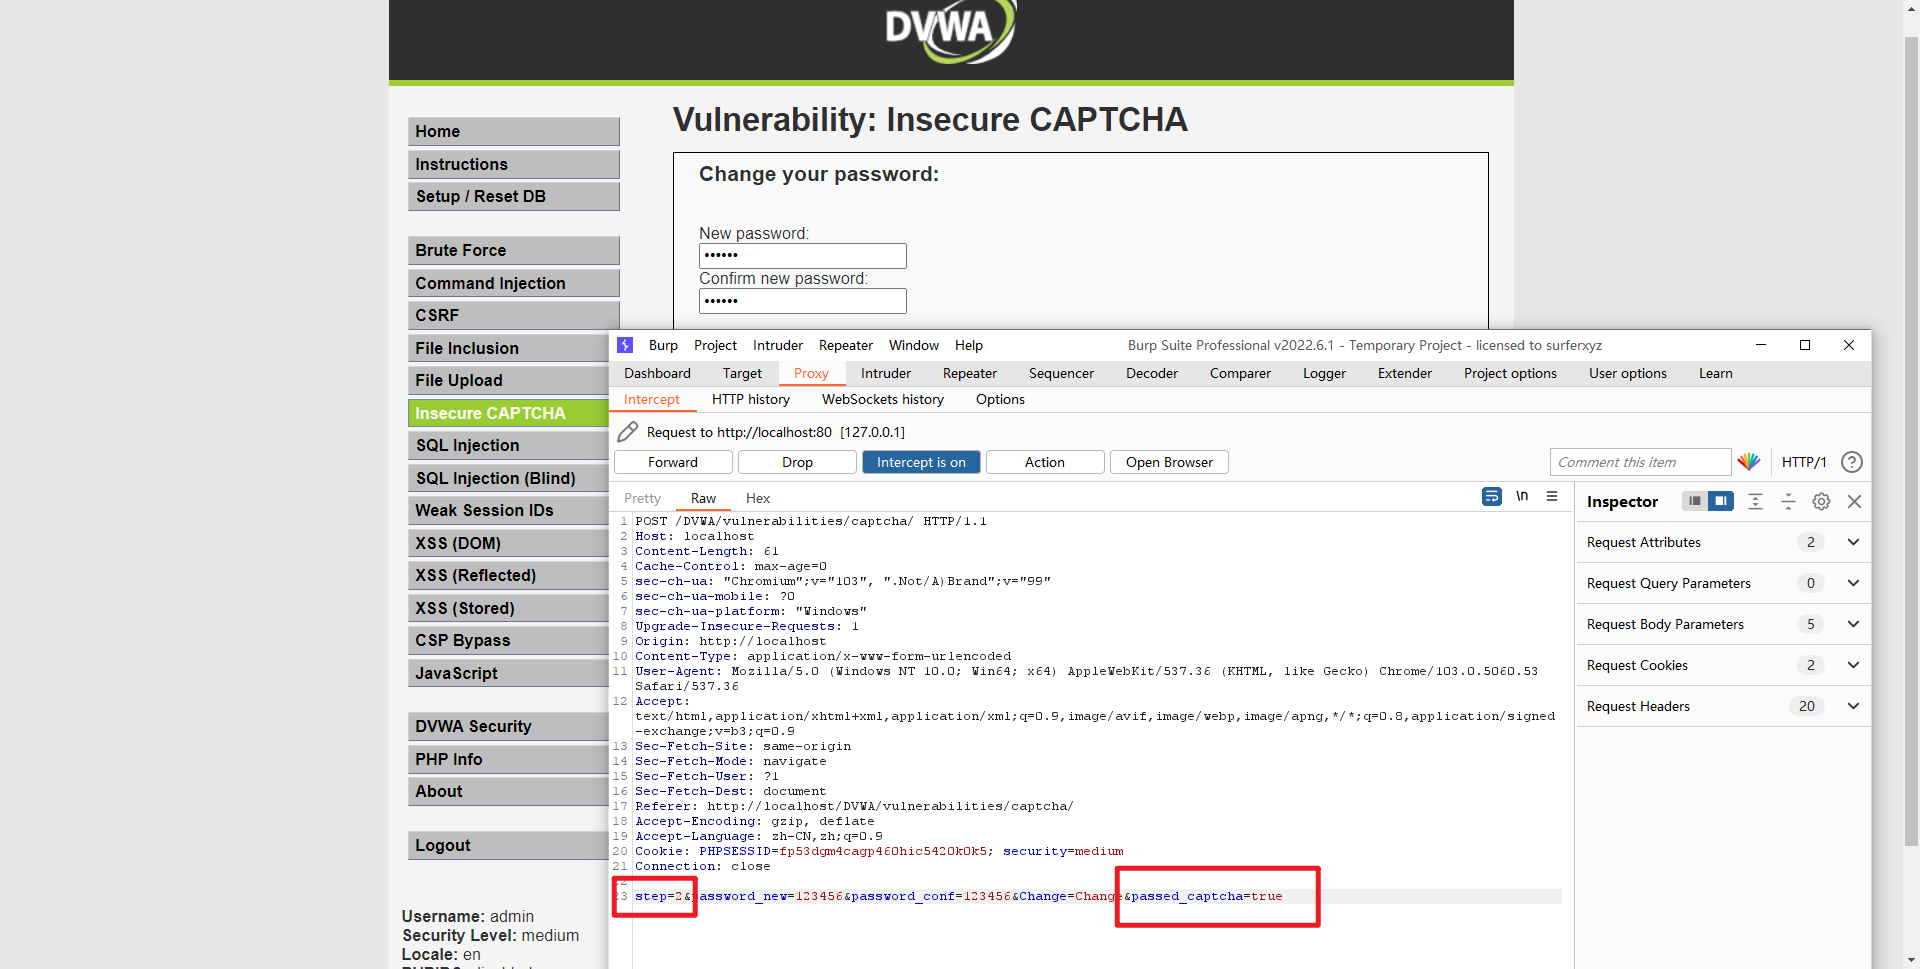
Task: Open the Window menu in Burp Suite
Action: [x=914, y=345]
